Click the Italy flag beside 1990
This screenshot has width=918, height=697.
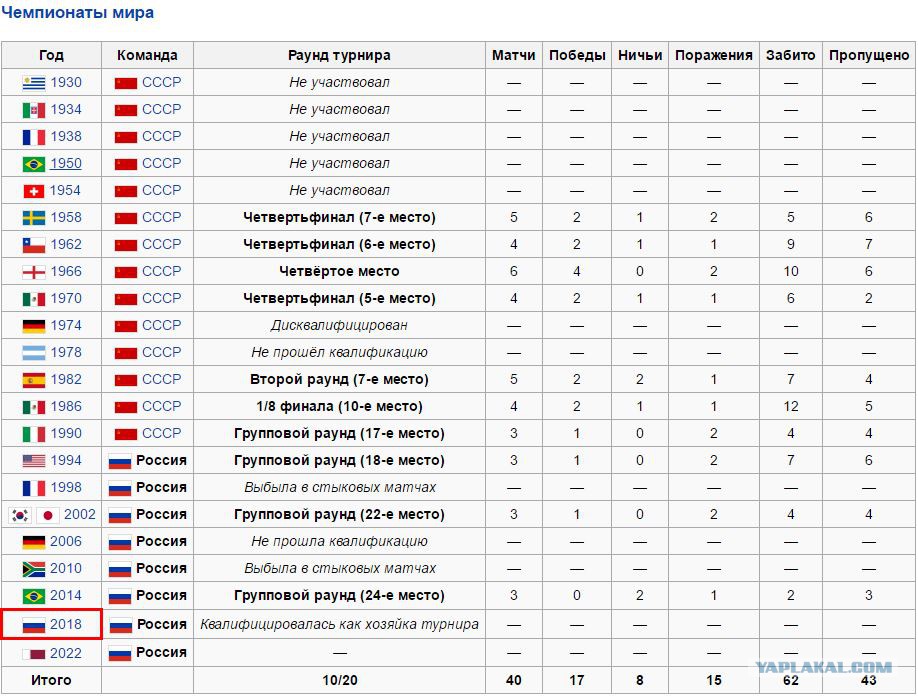pyautogui.click(x=33, y=434)
